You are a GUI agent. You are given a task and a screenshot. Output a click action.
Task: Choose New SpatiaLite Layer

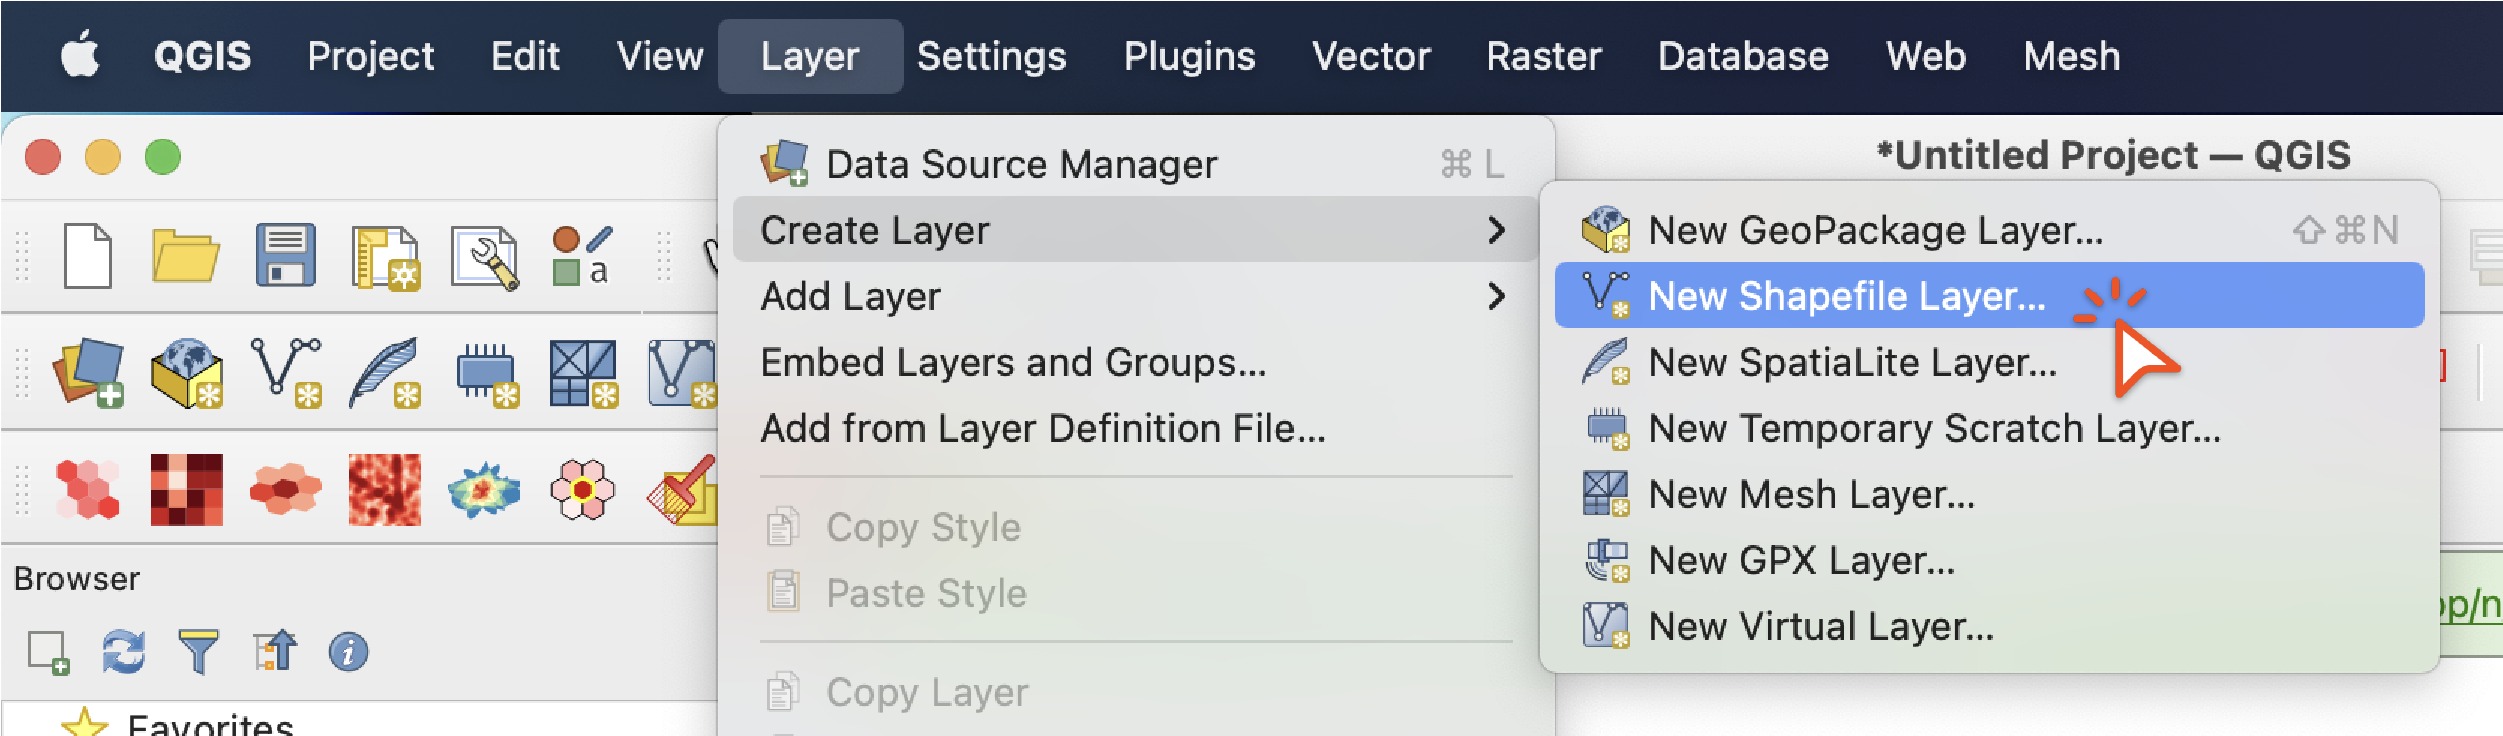(x=1989, y=362)
